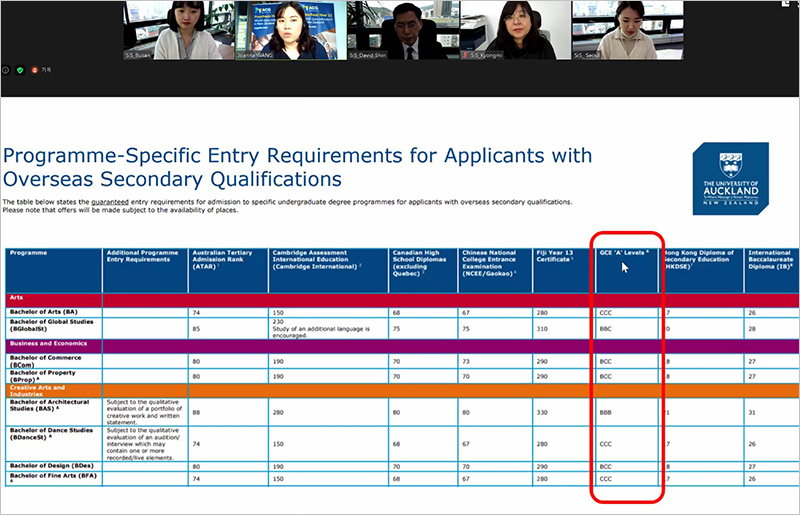Click IB value 28 for Global Studies
Screen dimensions: 800x515
point(752,329)
